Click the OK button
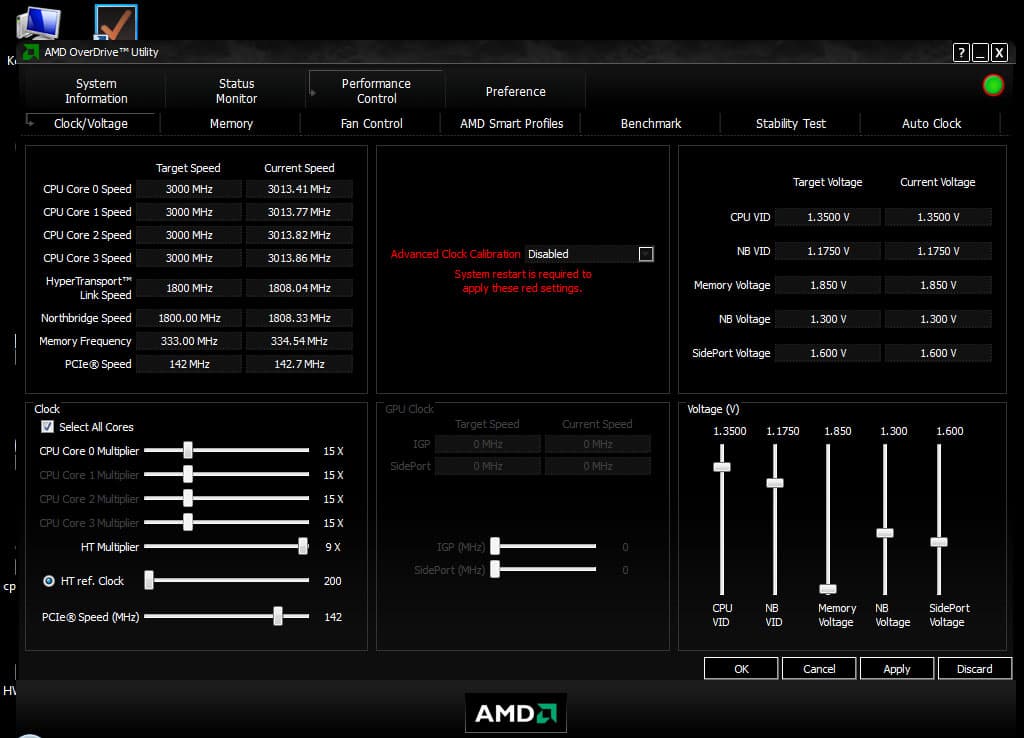1024x738 pixels. click(x=741, y=669)
